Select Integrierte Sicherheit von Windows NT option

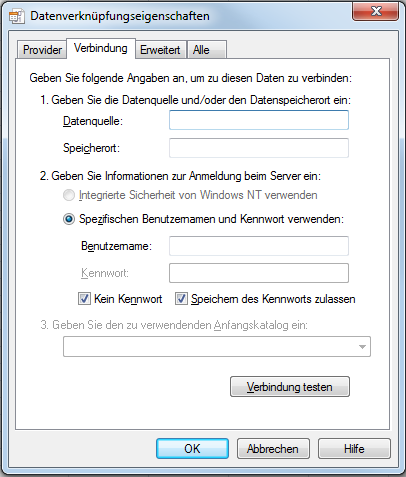(69, 195)
